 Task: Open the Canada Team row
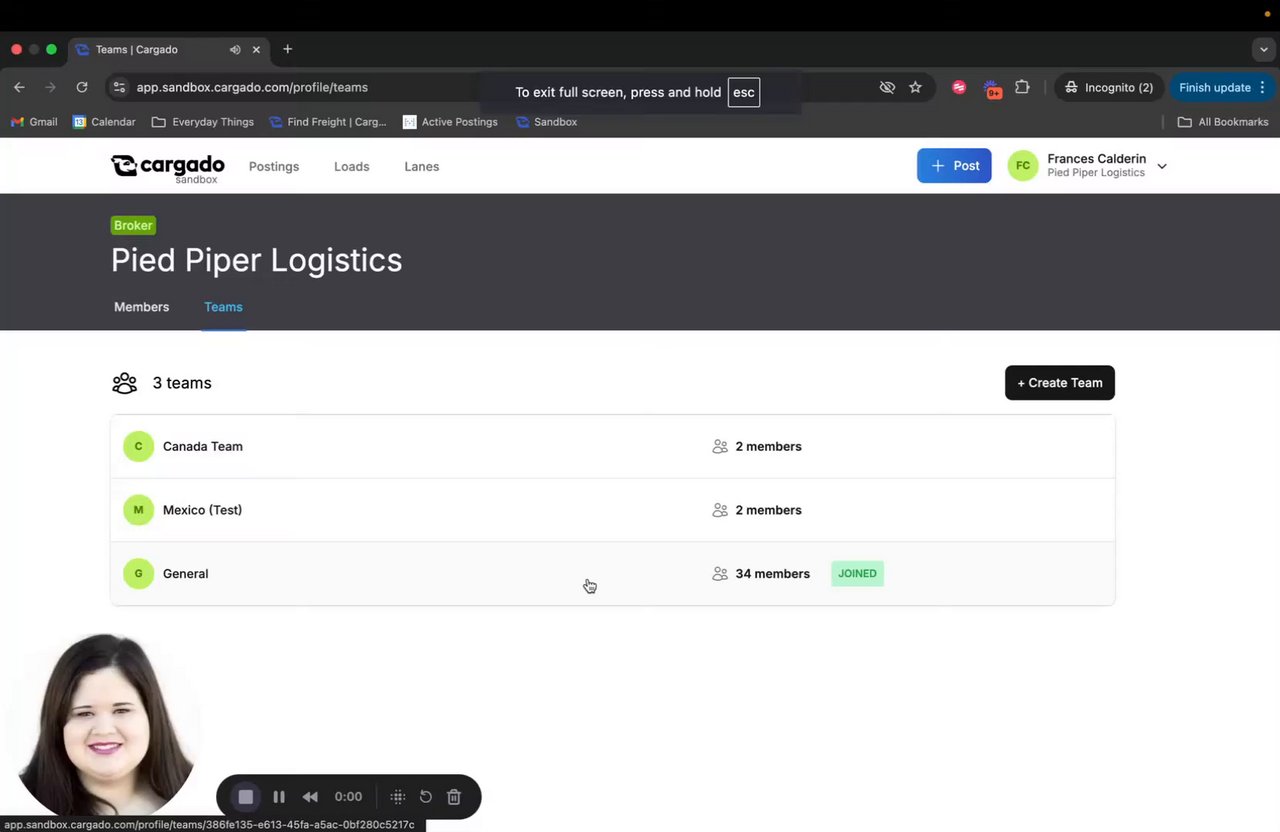[x=612, y=446]
